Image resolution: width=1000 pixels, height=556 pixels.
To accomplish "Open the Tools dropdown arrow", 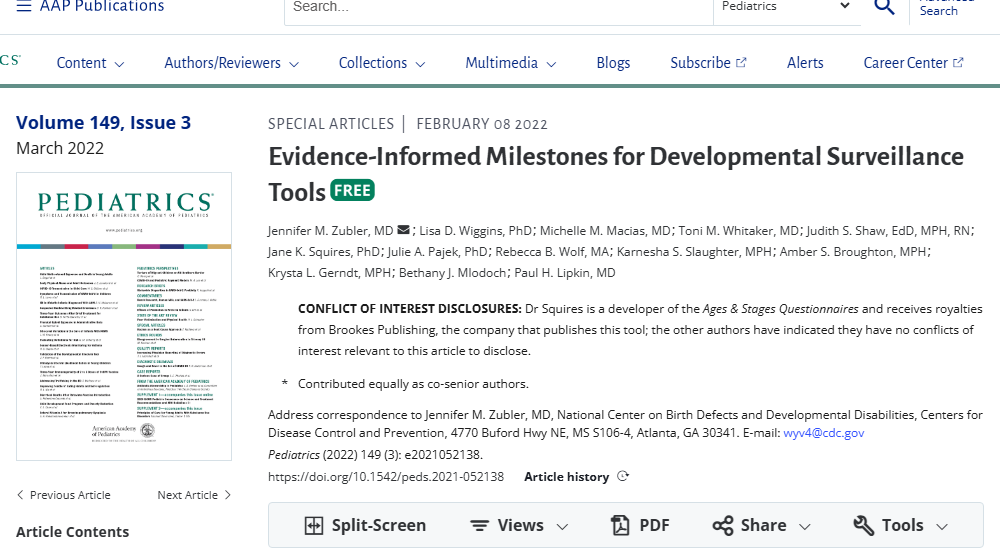I will 942,527.
